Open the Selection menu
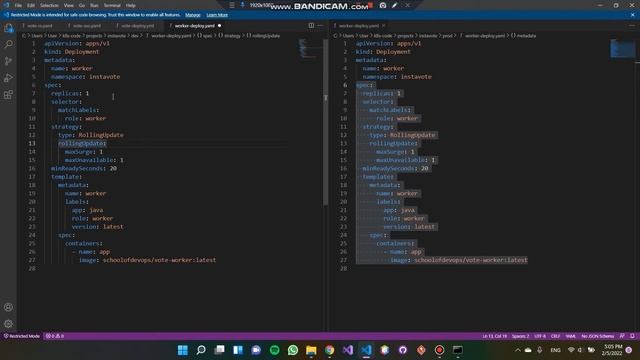This screenshot has height=360, width=640. 49,5
